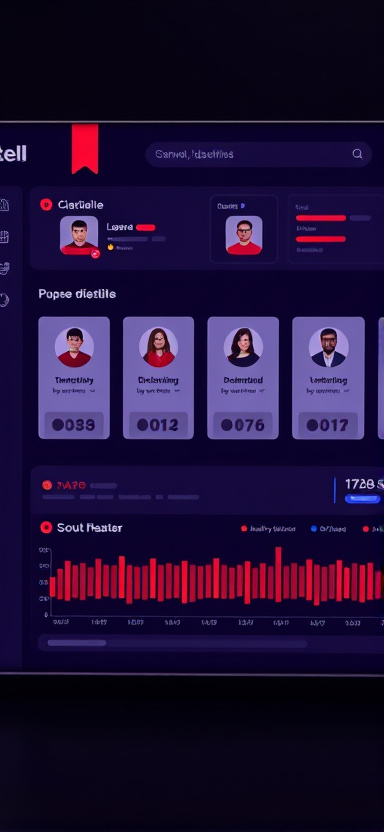Click the red circle icon beside Clertlelie
The width and height of the screenshot is (384, 832).
pos(46,204)
